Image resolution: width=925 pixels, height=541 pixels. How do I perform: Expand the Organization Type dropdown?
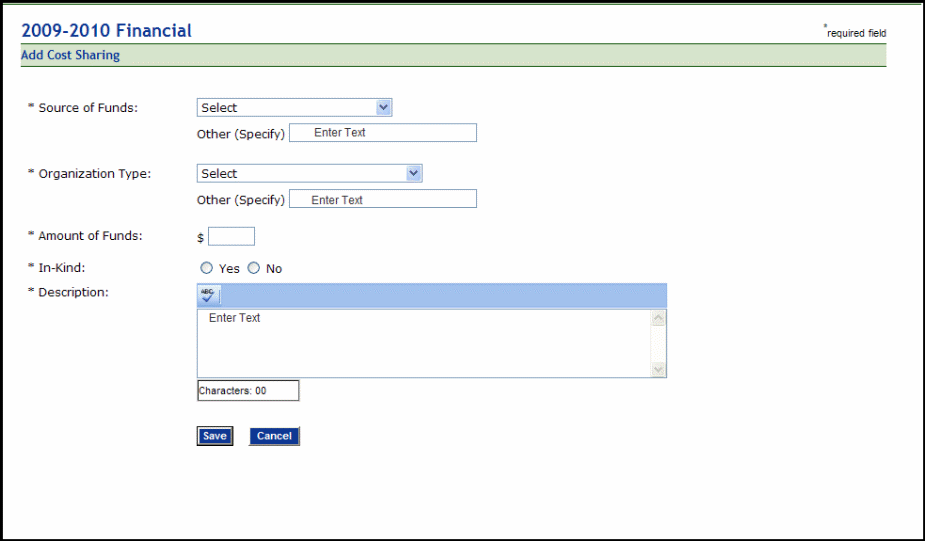[x=309, y=174]
